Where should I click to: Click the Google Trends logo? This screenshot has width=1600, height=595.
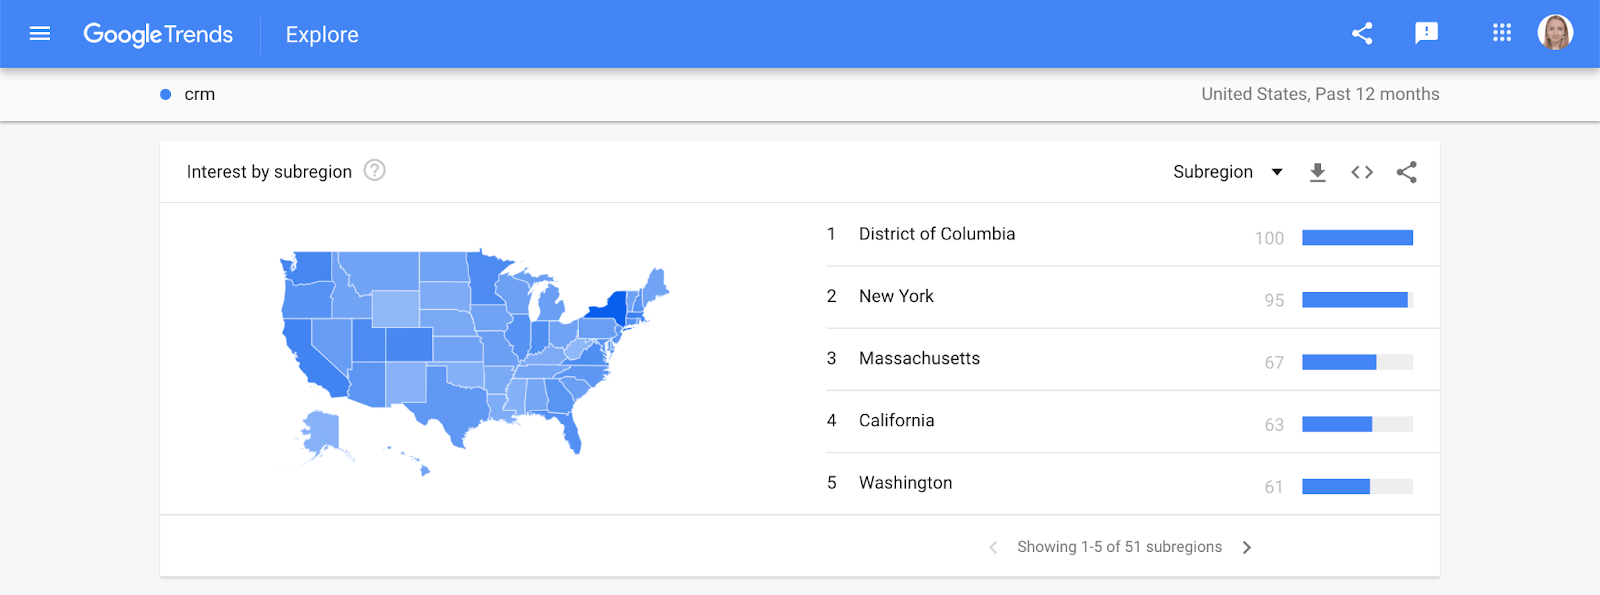tap(158, 34)
